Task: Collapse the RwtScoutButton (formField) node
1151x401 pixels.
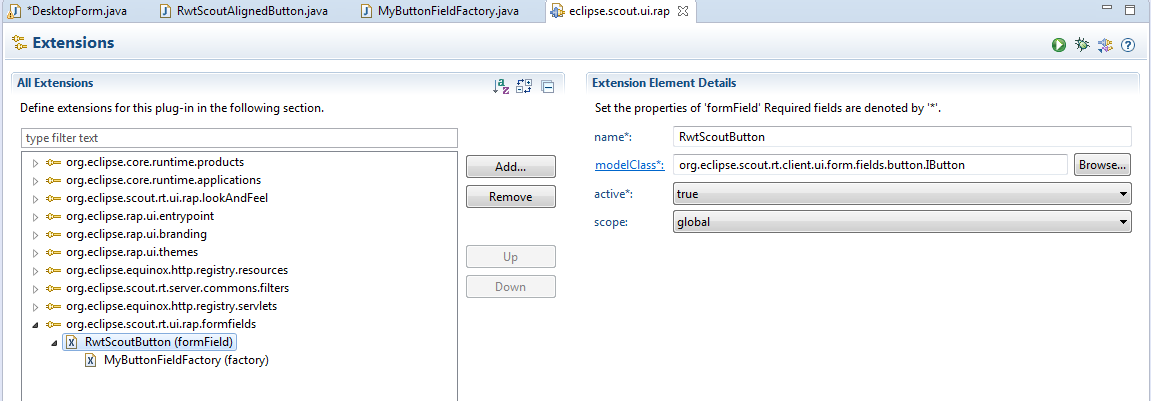Action: 54,343
